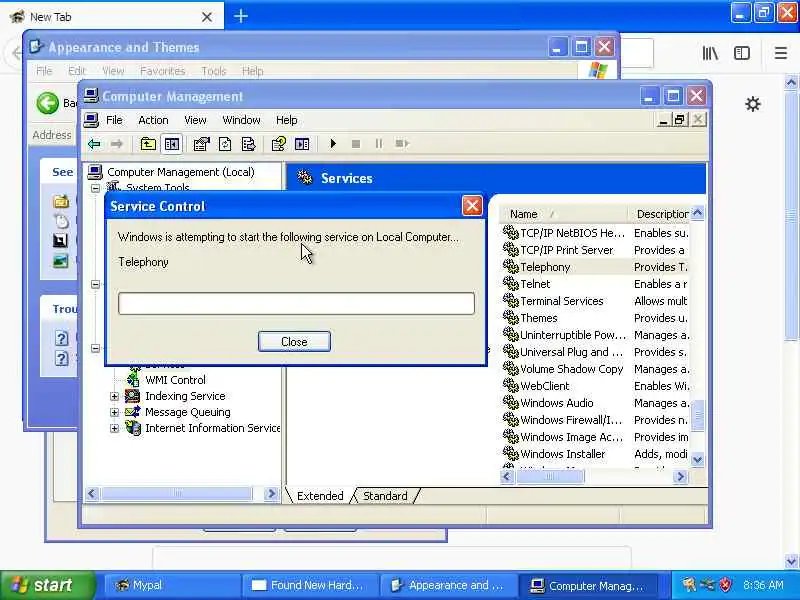
Task: Switch to the Extended tab
Action: point(320,496)
